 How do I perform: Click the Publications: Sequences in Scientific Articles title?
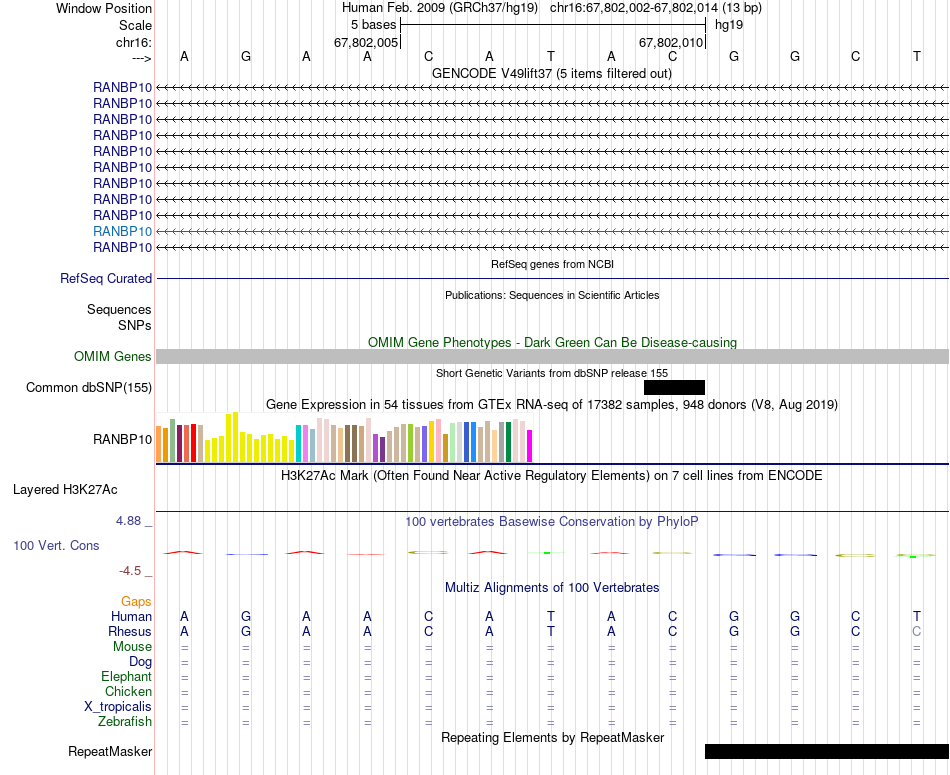coord(552,295)
